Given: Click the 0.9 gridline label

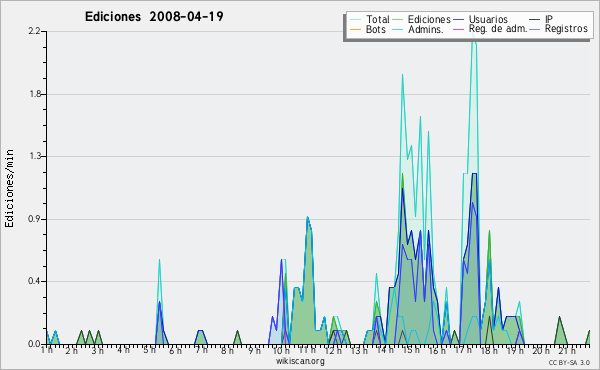Looking at the screenshot, I should (x=34, y=219).
